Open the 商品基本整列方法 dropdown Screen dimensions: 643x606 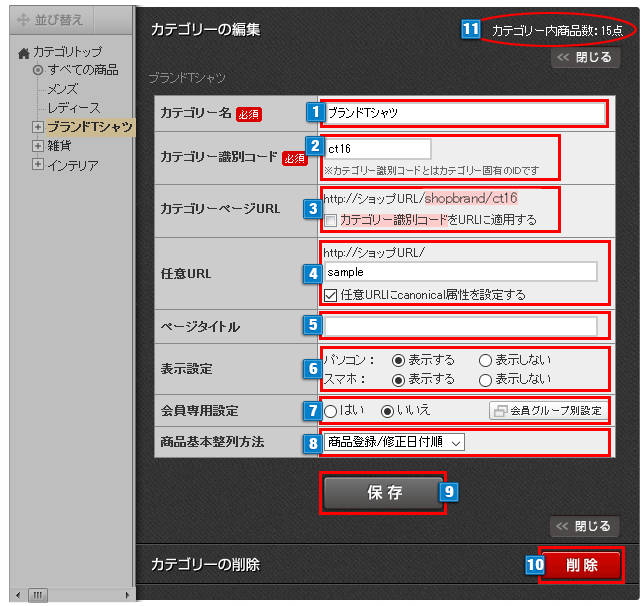tap(394, 442)
